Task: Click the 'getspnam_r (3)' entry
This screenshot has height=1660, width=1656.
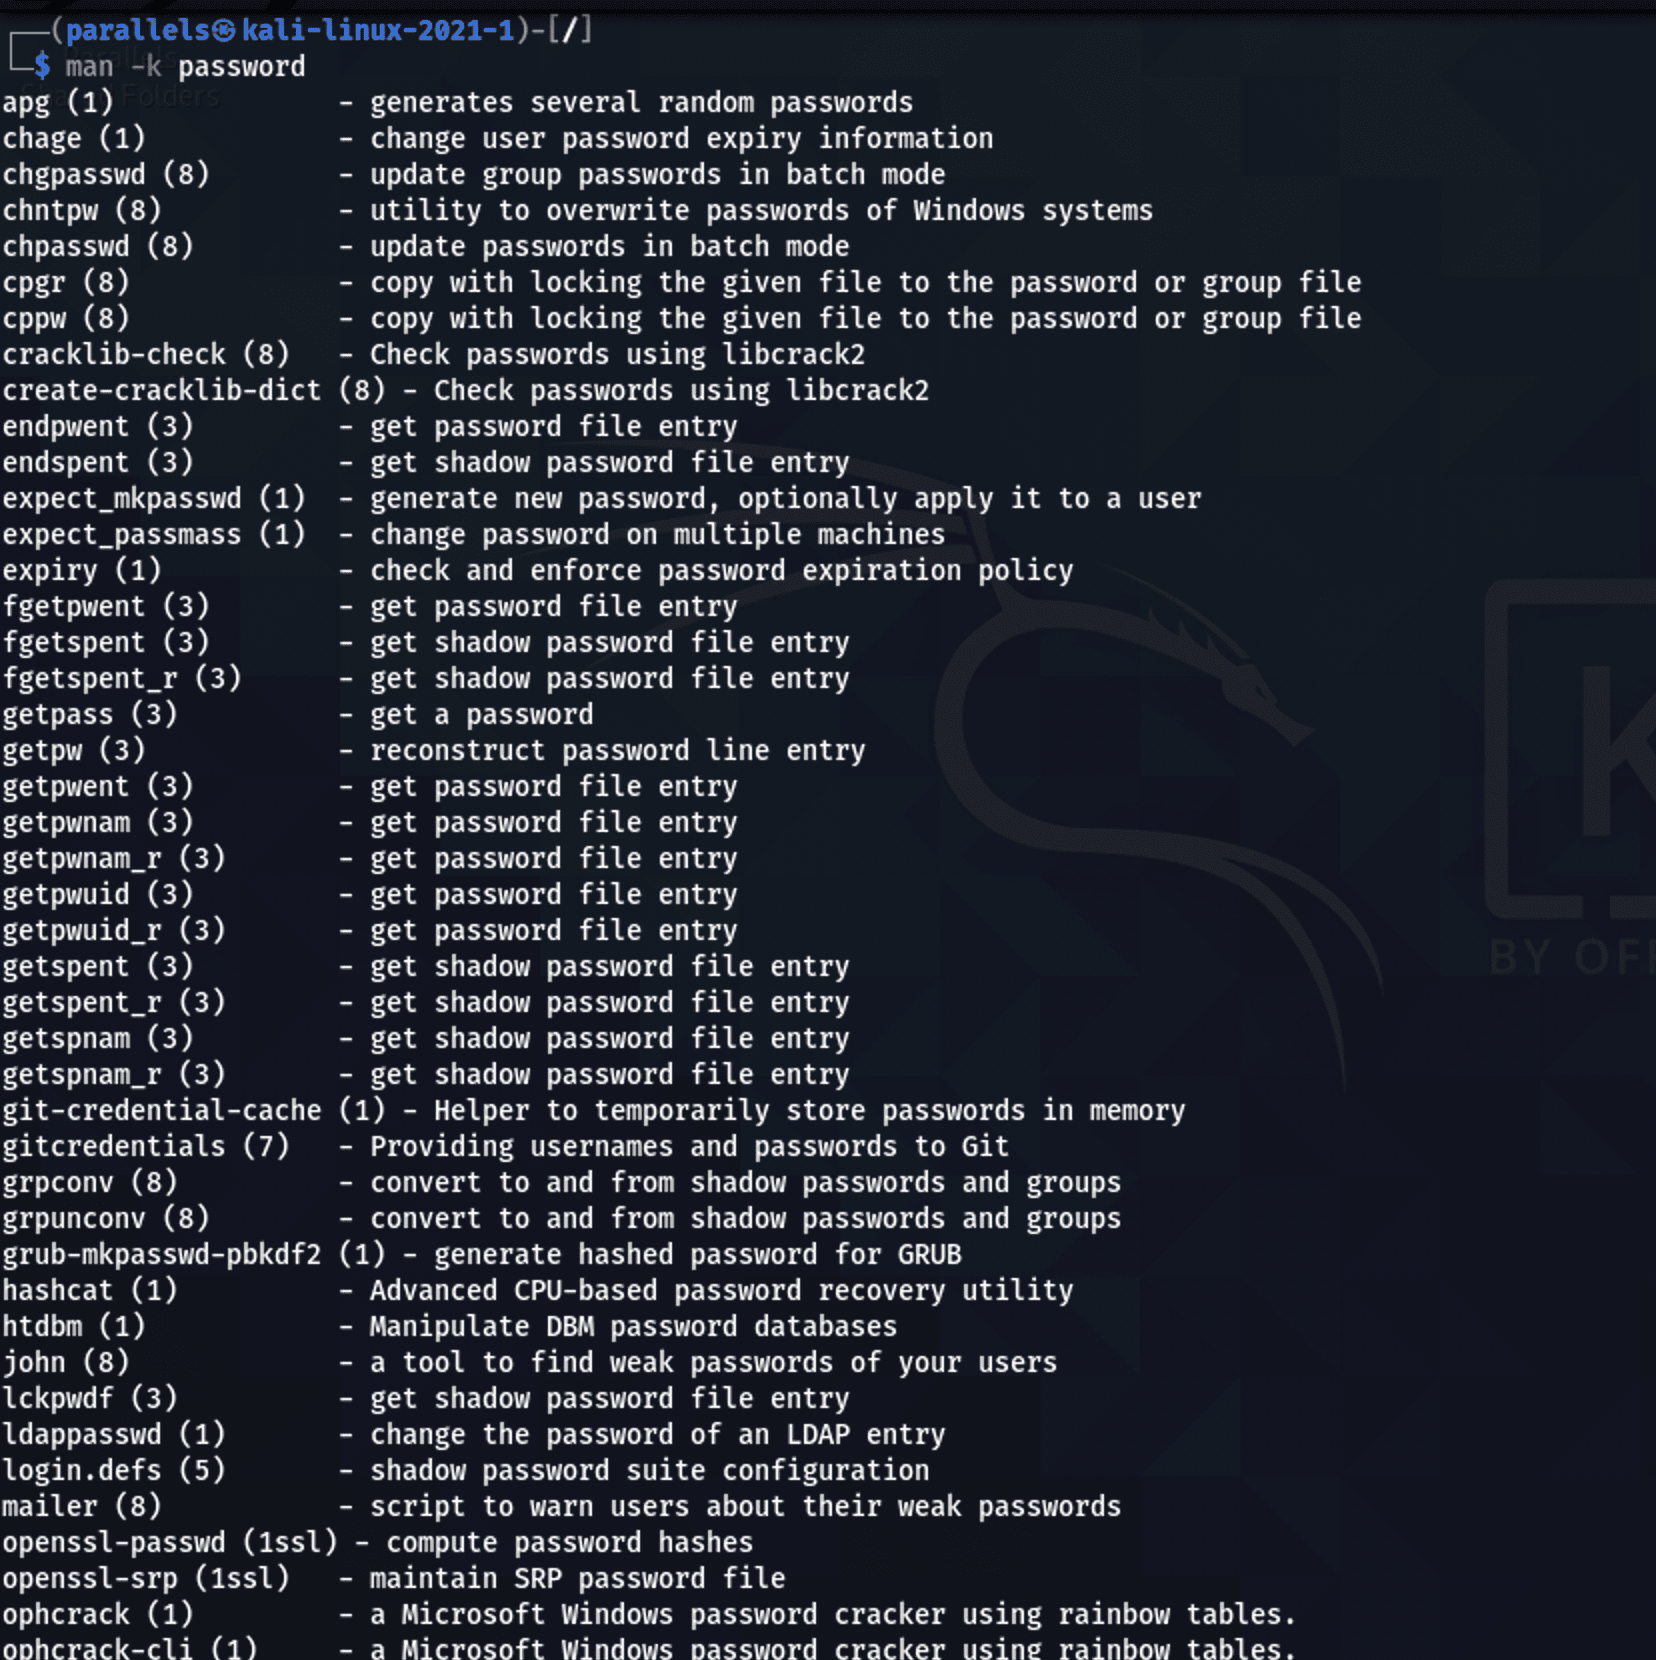Action: click(x=114, y=1075)
